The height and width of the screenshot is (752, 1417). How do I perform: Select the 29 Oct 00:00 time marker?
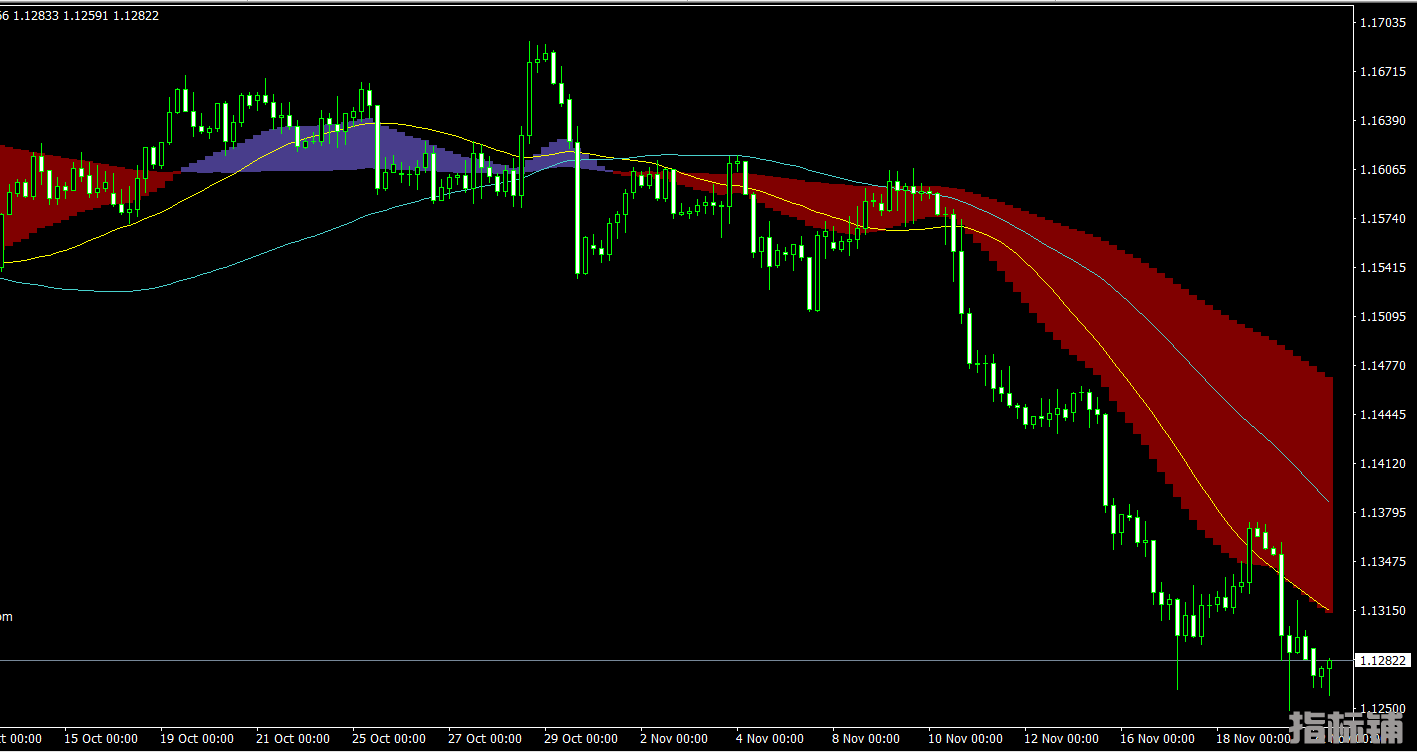click(581, 739)
